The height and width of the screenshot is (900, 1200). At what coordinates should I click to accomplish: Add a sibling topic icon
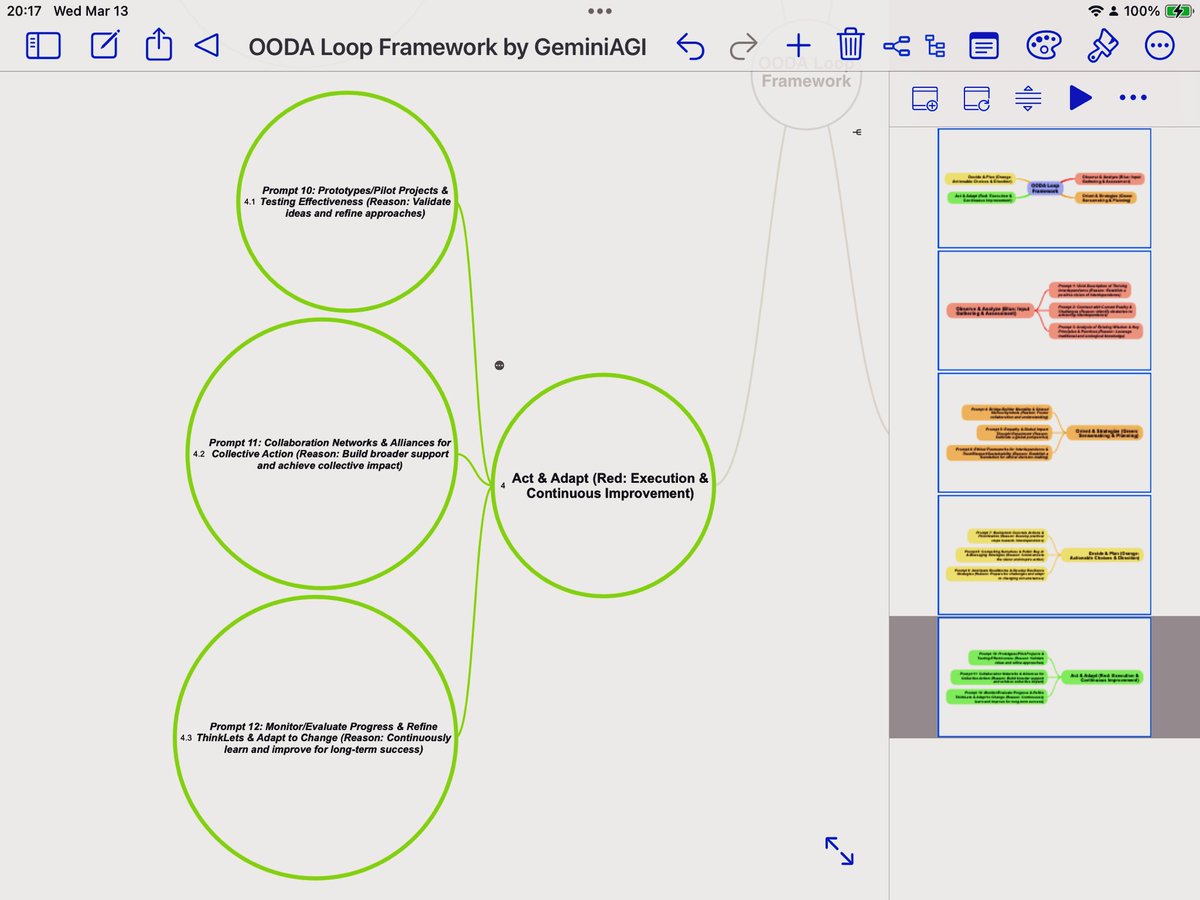click(x=896, y=45)
